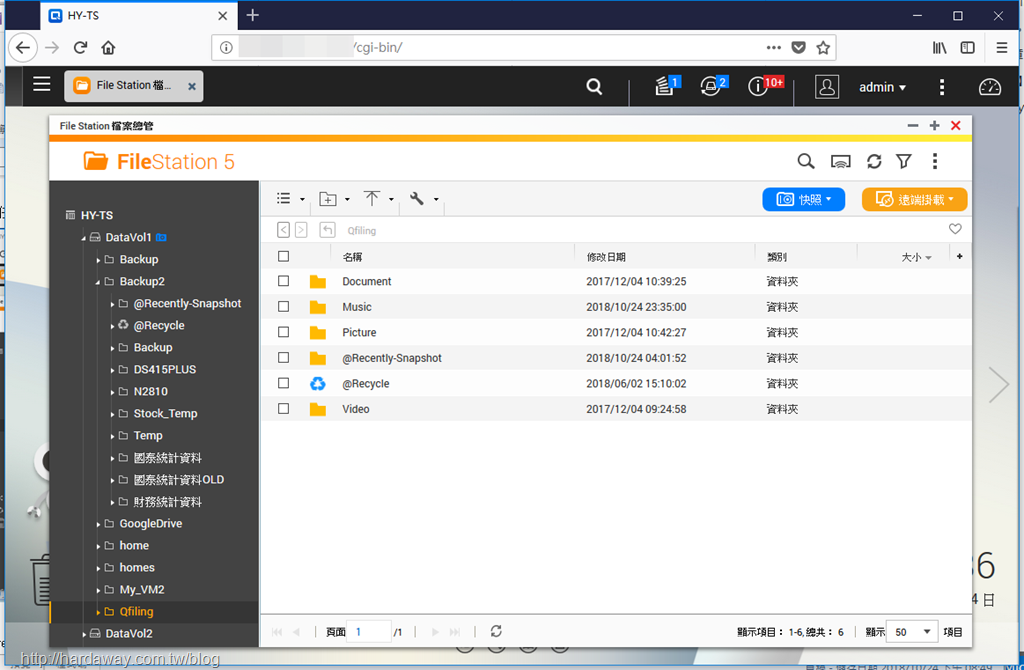This screenshot has height=670, width=1024.
Task: Click the create folder icon
Action: coord(328,199)
